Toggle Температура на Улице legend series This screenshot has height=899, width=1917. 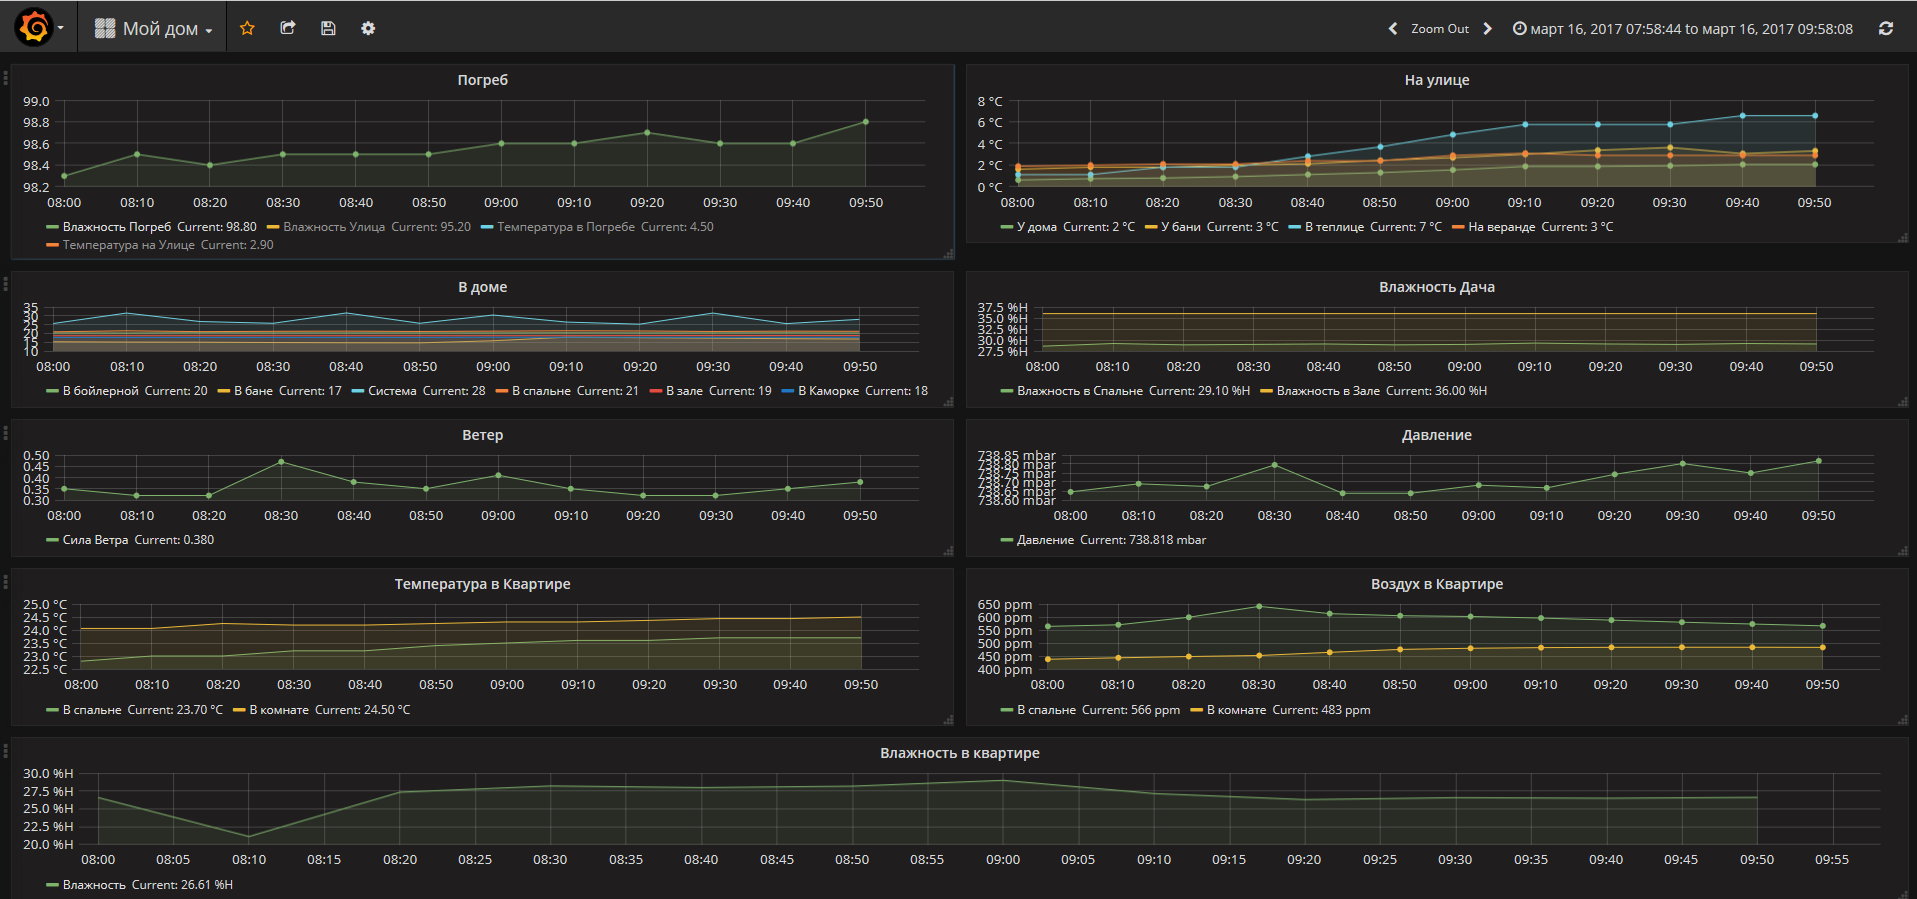pos(128,245)
